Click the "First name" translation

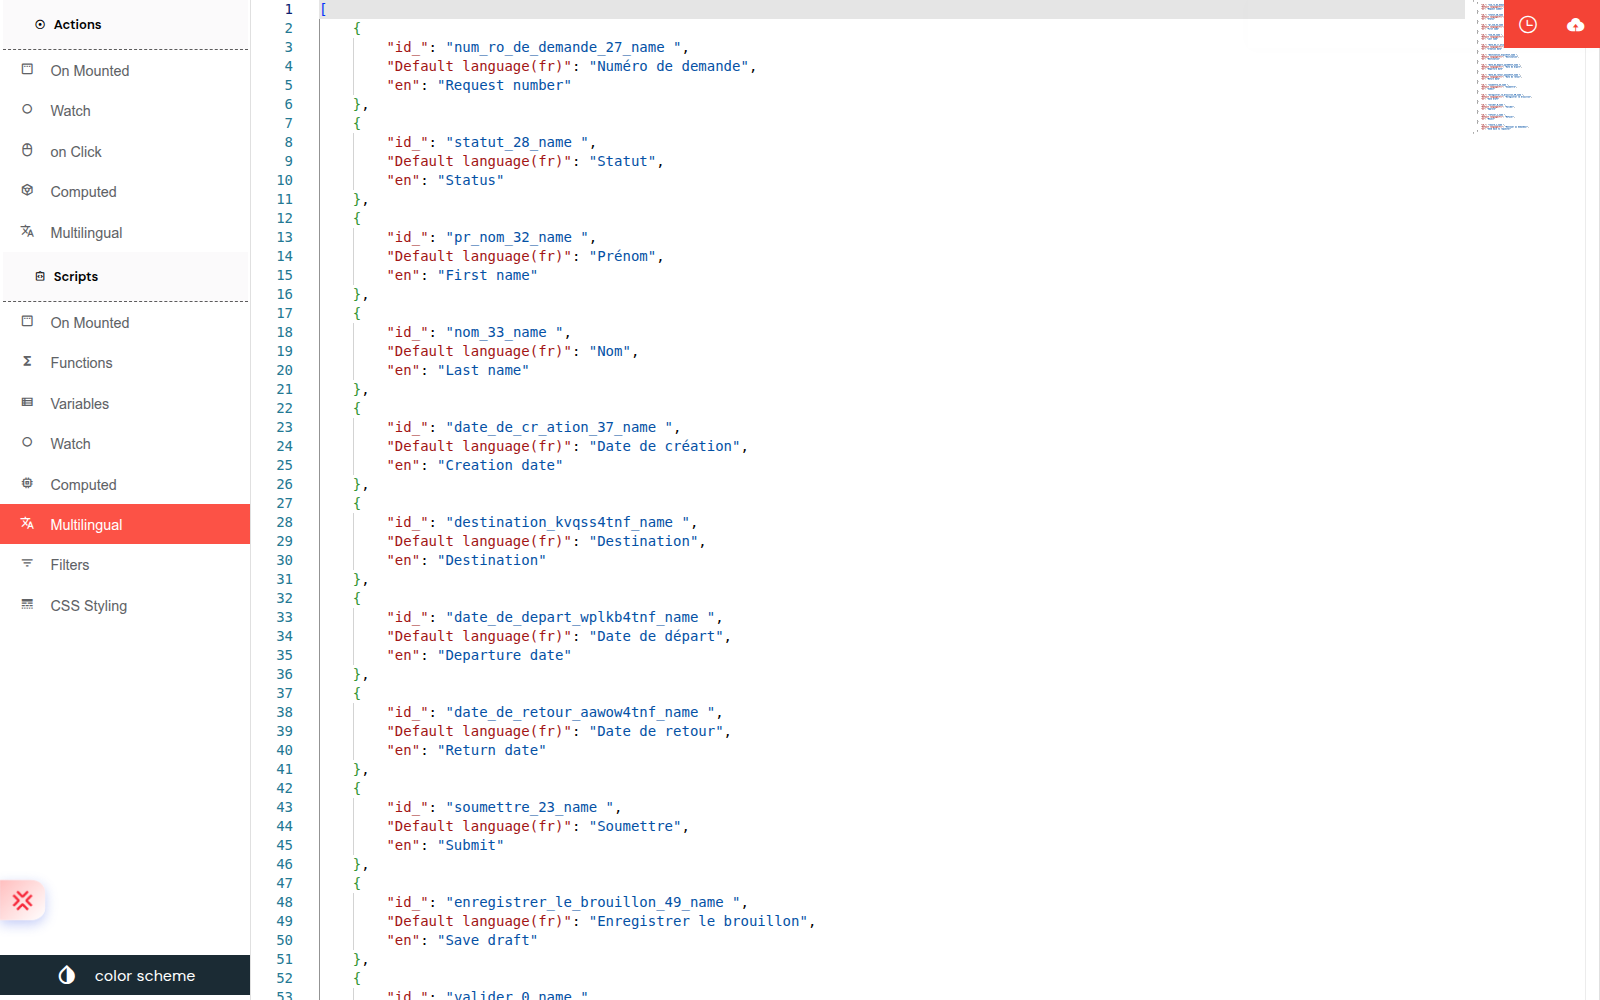487,276
